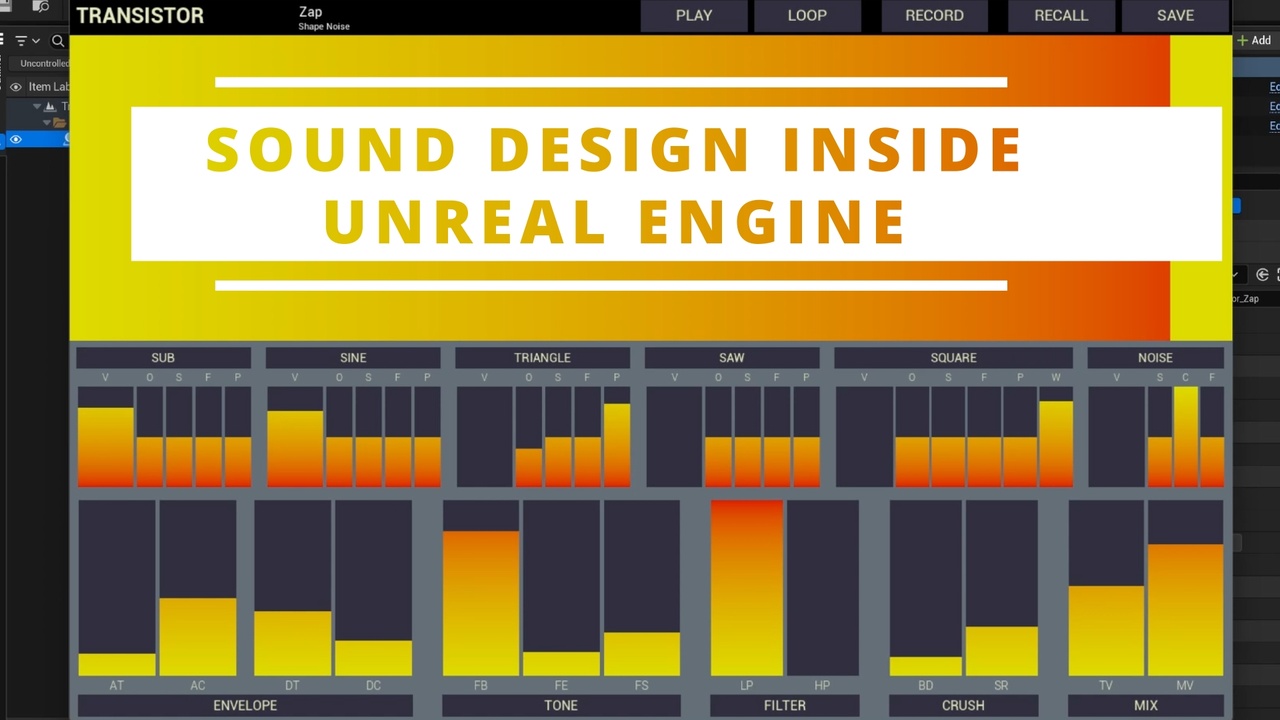Viewport: 1280px width, 720px height.
Task: Adjust the TV mix slider
Action: click(x=1106, y=588)
